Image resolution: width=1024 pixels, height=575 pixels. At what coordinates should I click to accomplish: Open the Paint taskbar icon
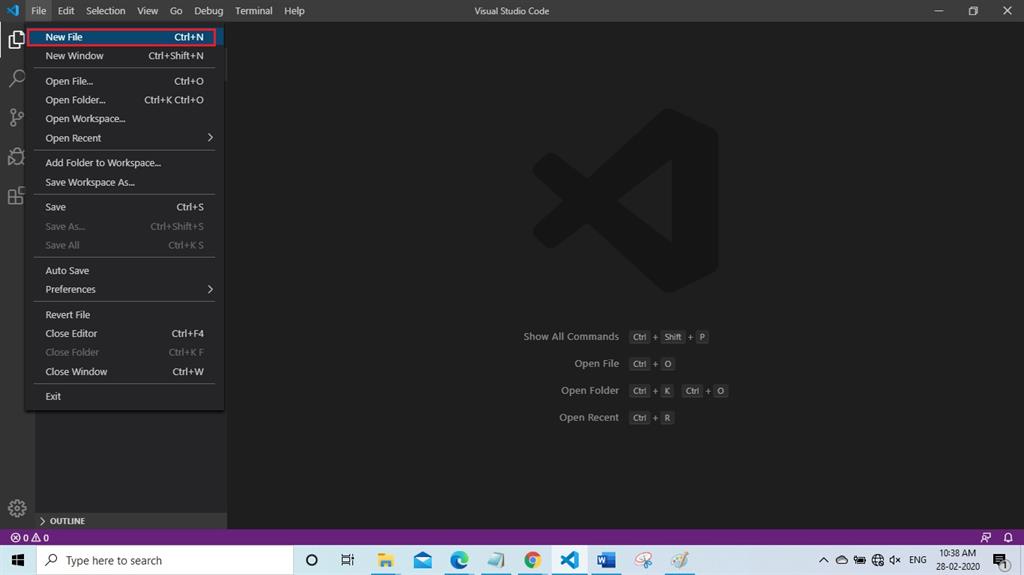[680, 560]
